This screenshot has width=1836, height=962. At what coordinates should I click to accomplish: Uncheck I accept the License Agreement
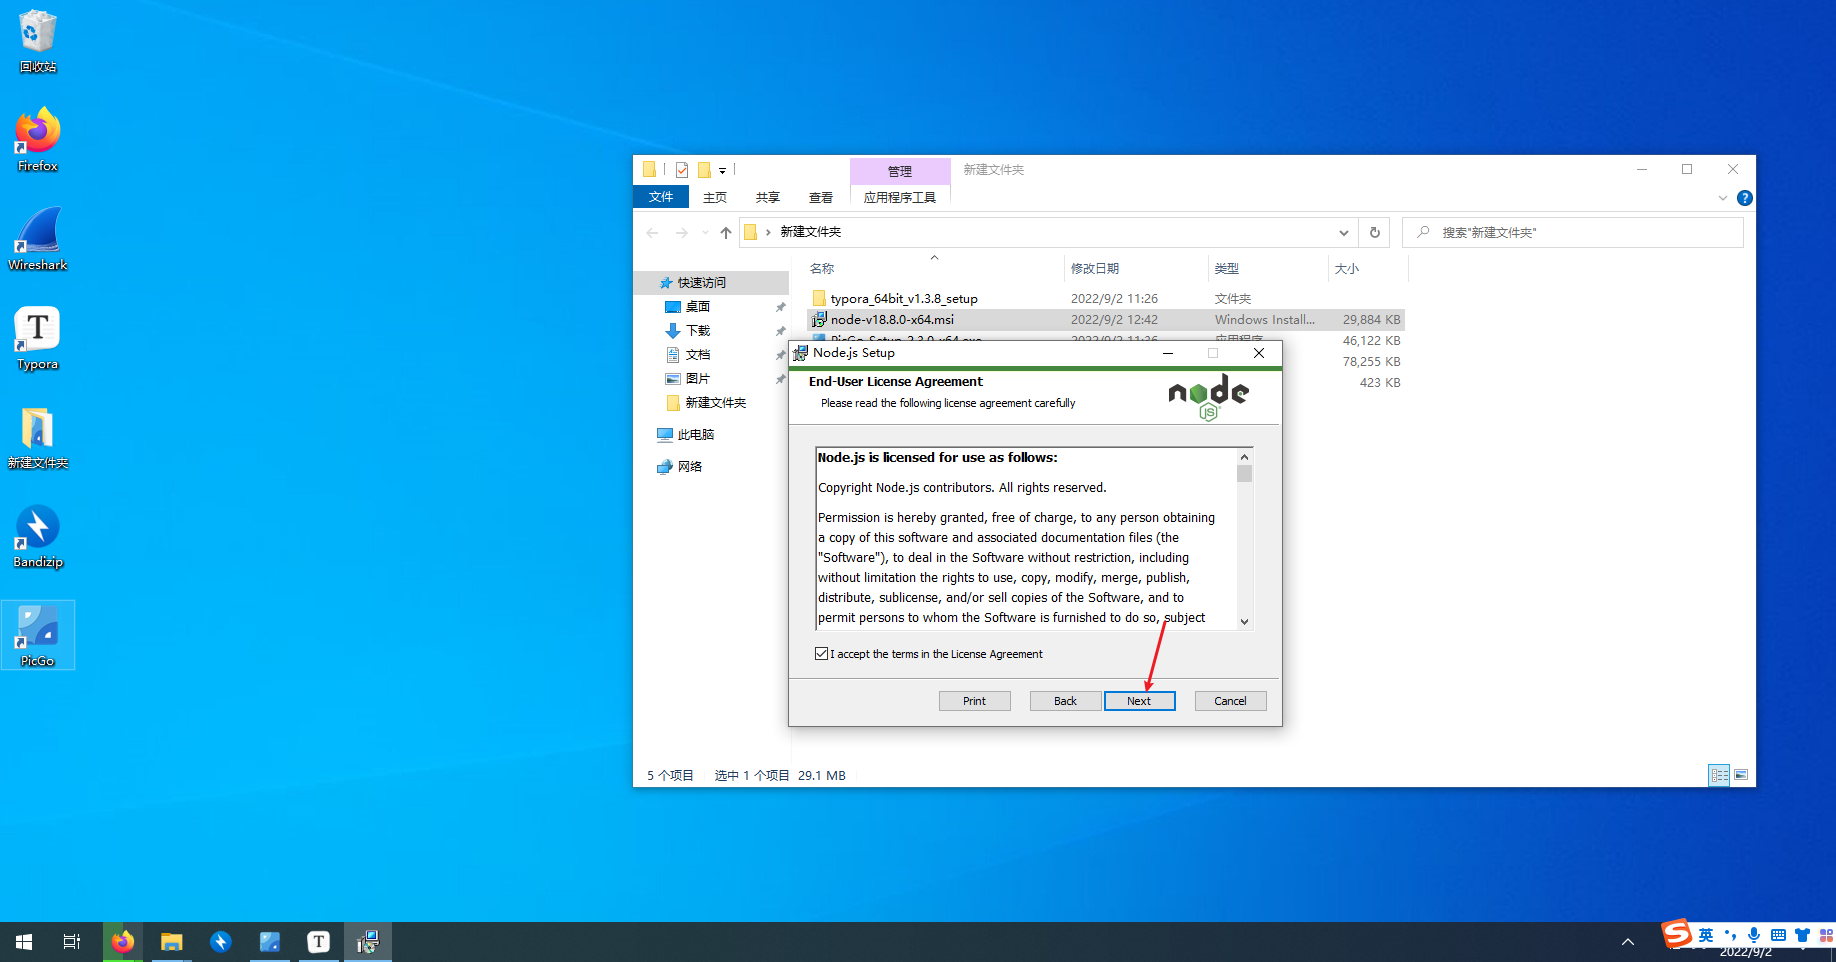click(x=822, y=654)
